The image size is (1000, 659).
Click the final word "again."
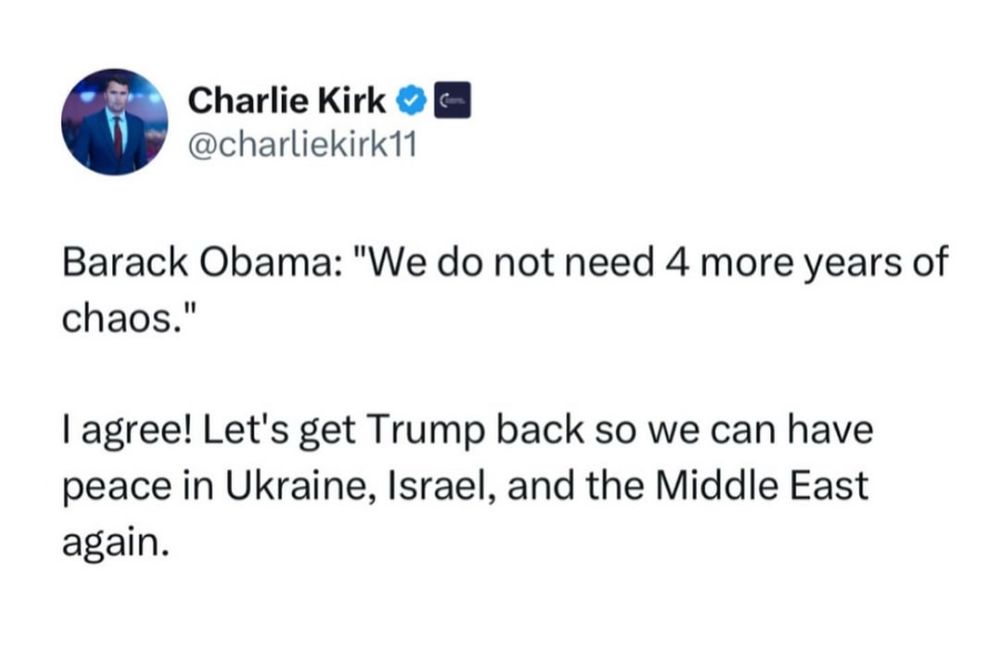coord(116,543)
